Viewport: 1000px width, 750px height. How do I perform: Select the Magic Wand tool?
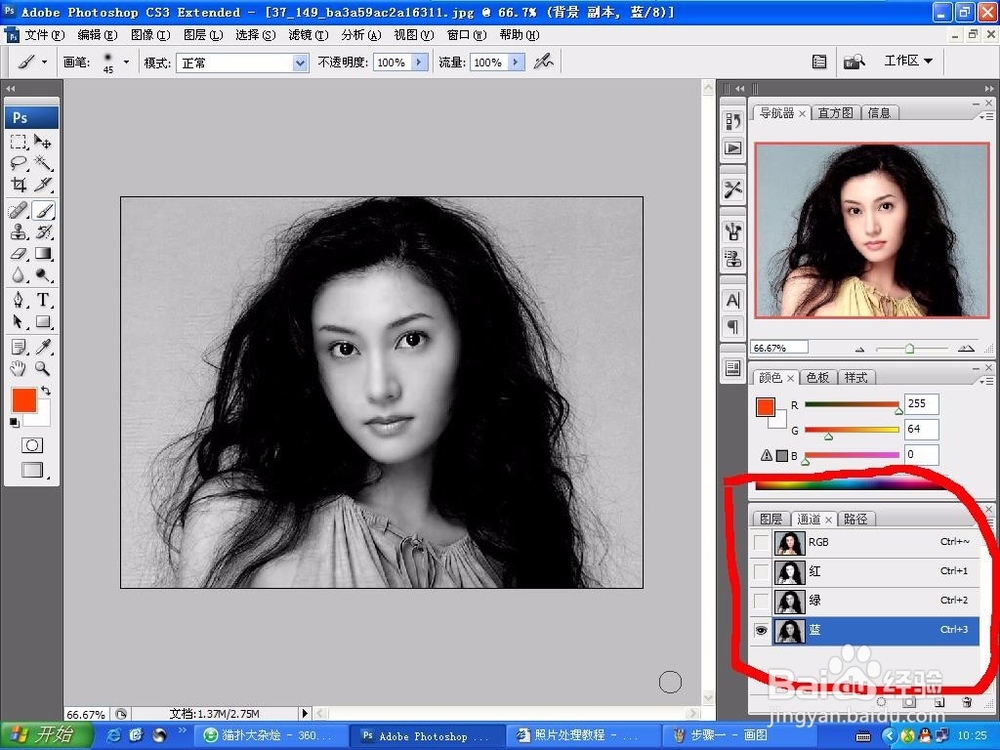pyautogui.click(x=40, y=163)
